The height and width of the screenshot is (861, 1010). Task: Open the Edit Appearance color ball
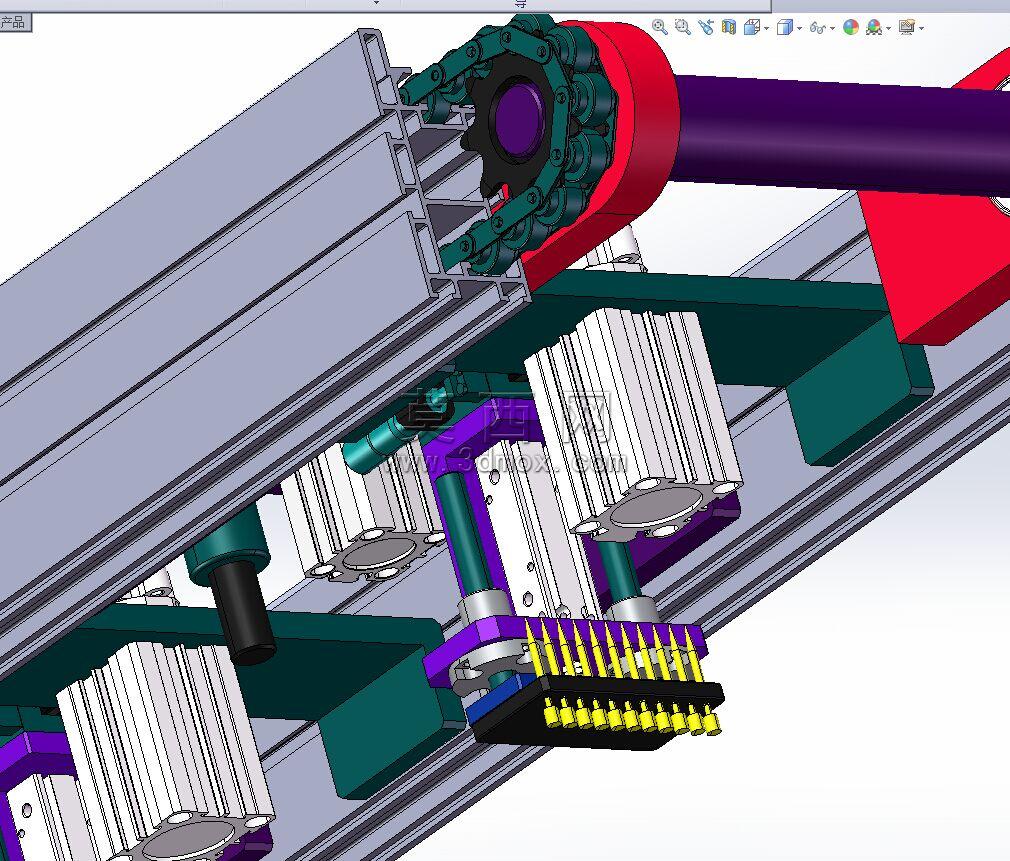coord(851,27)
